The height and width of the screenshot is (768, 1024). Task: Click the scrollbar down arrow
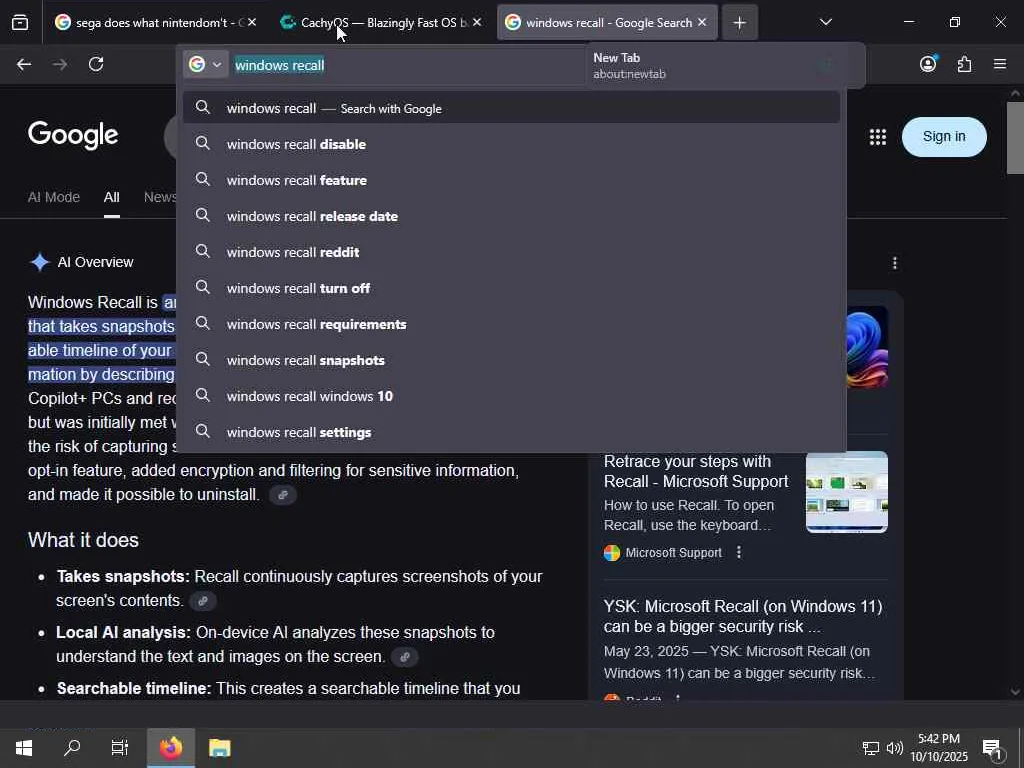1015,692
